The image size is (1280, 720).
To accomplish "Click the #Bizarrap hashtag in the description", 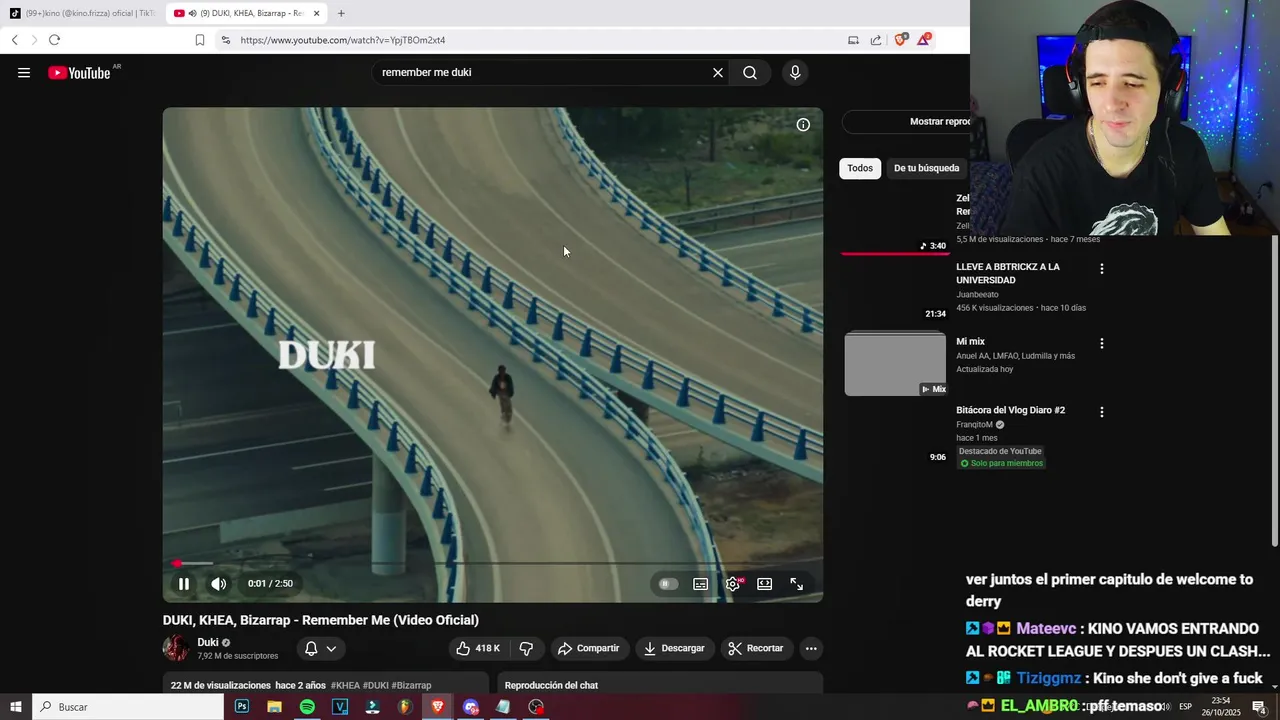I will [411, 685].
